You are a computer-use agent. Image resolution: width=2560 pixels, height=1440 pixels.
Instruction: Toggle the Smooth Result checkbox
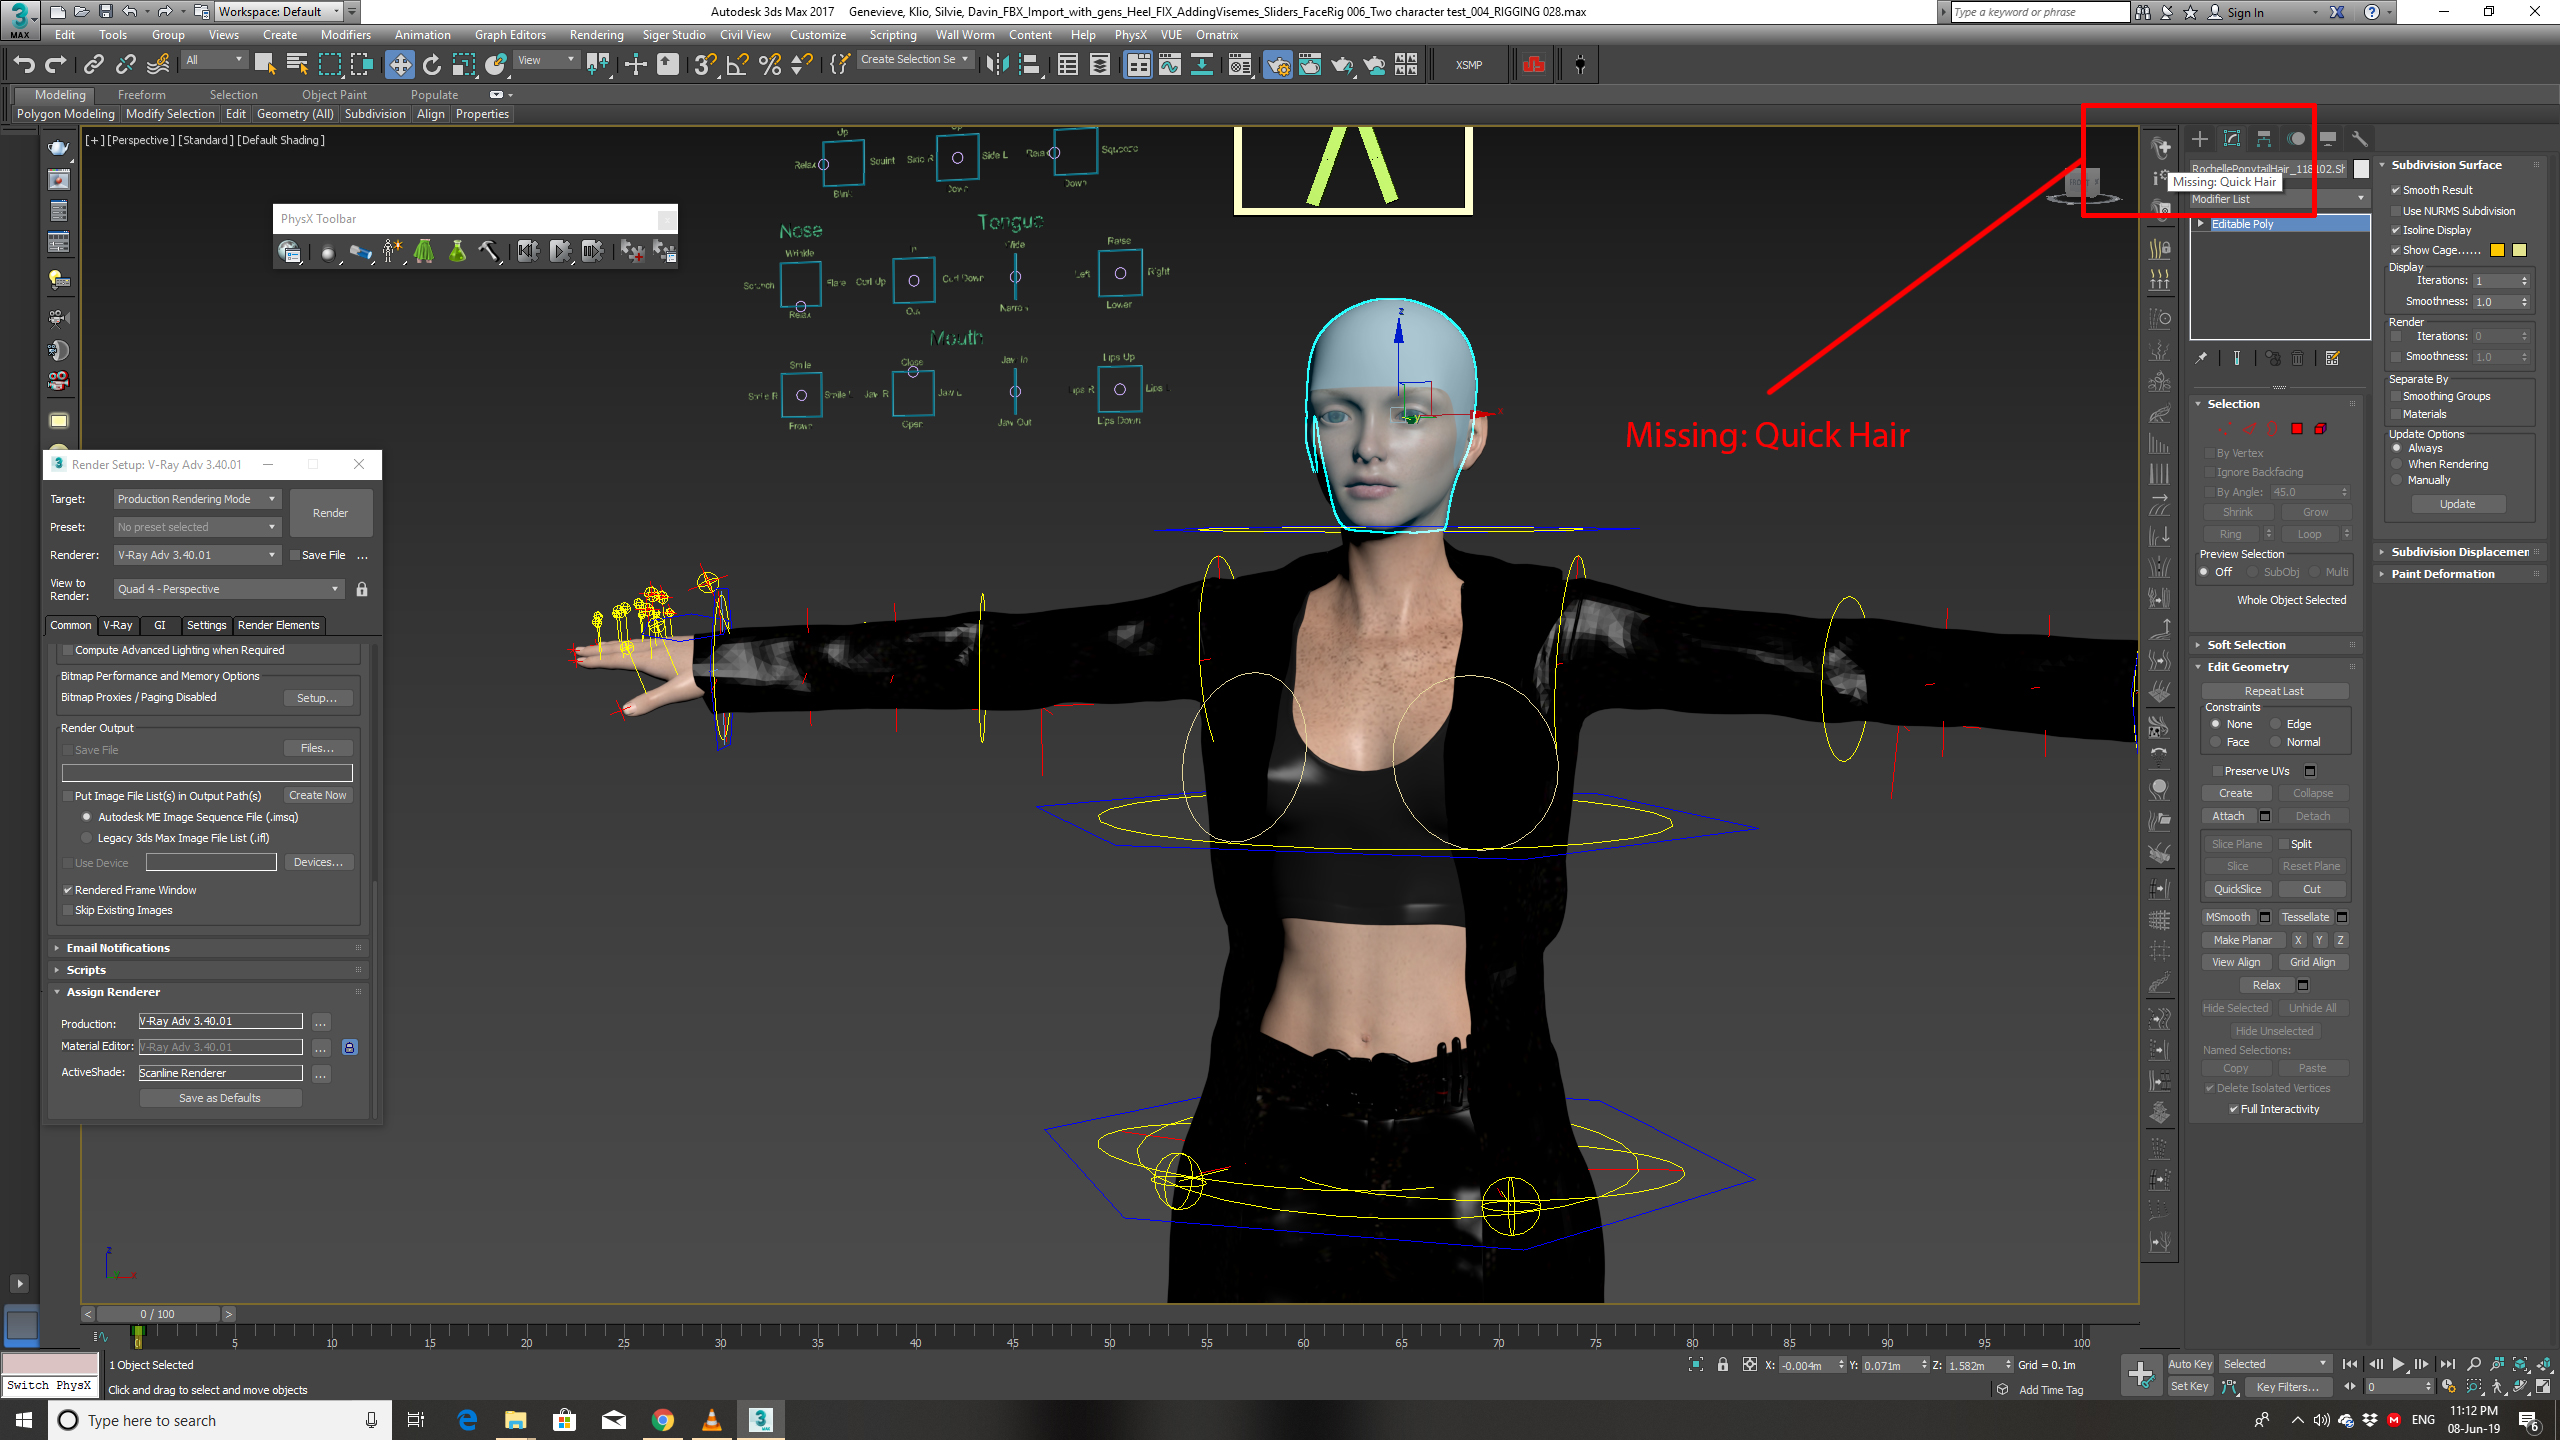point(2396,190)
